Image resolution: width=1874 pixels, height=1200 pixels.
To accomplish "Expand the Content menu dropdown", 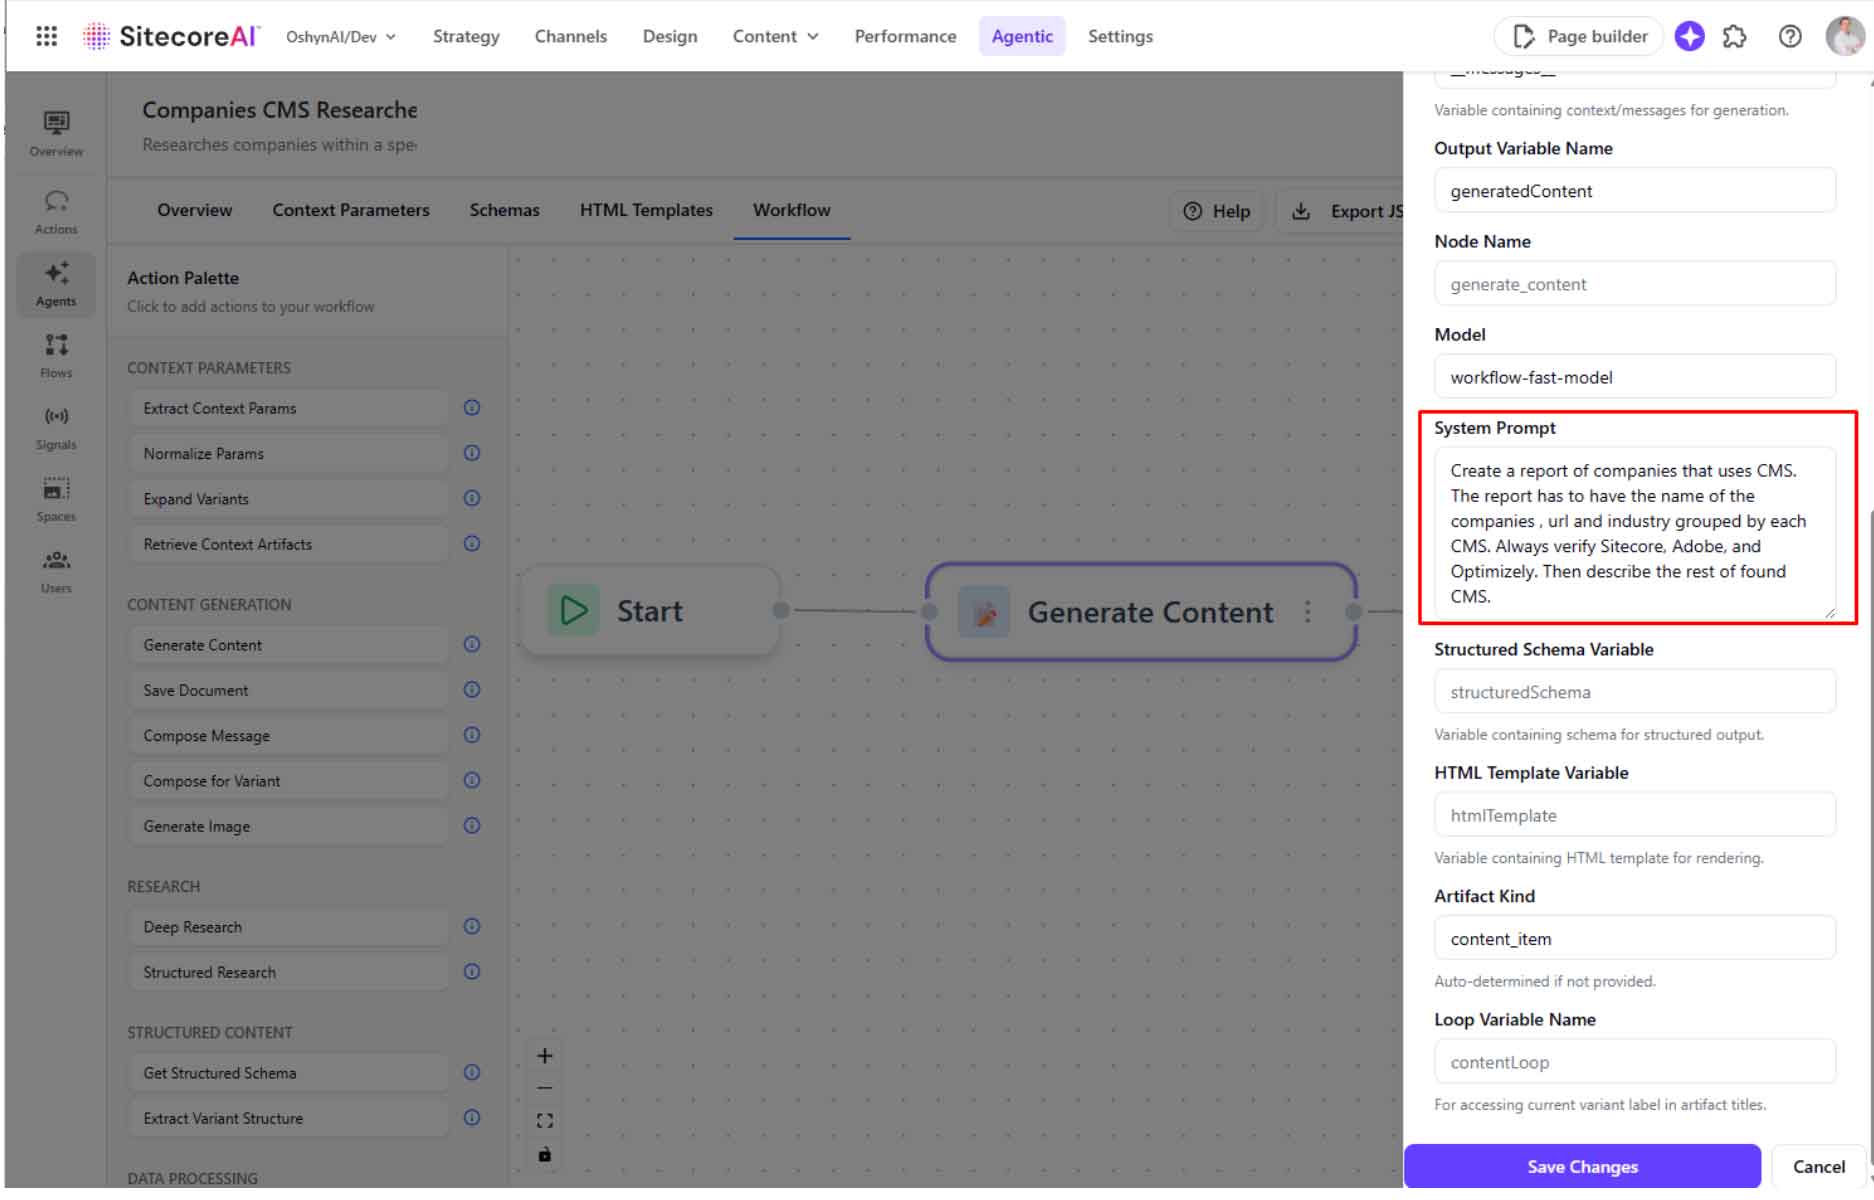I will (x=775, y=36).
